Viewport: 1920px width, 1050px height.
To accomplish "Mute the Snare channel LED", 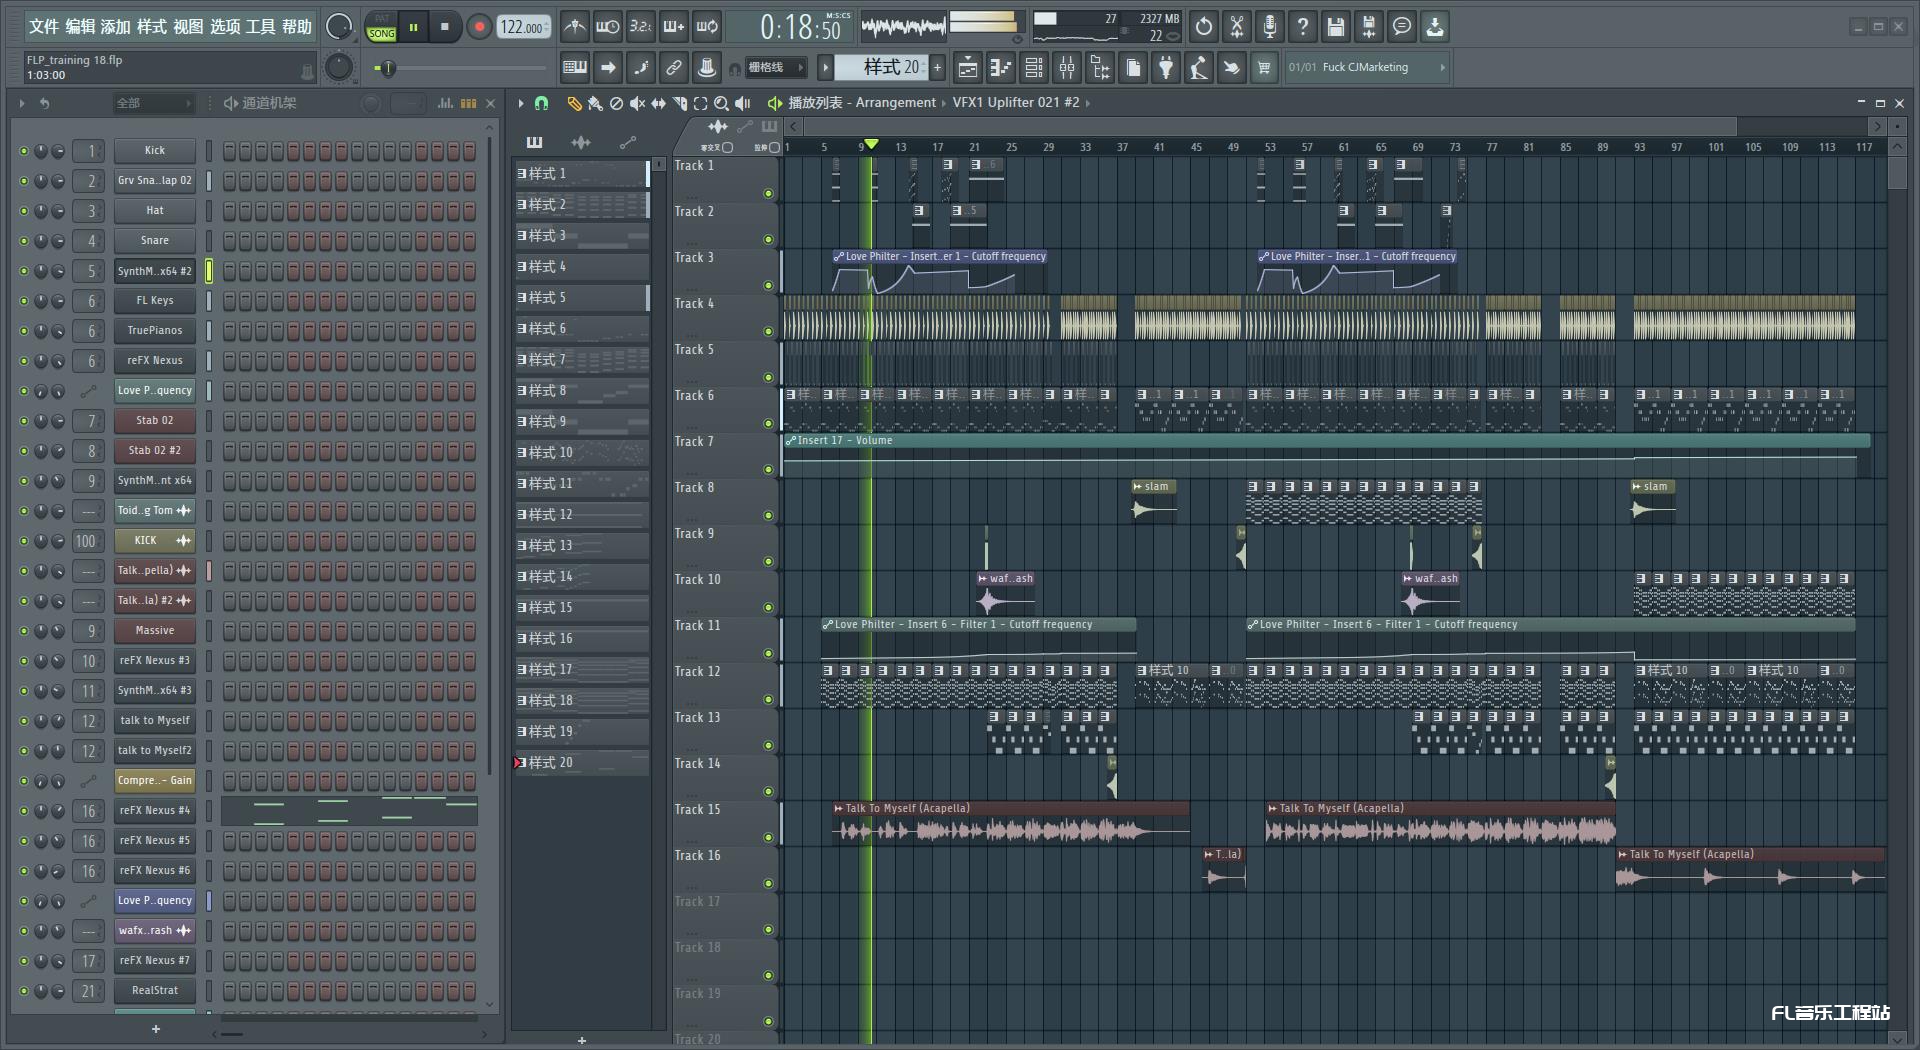I will [x=23, y=241].
